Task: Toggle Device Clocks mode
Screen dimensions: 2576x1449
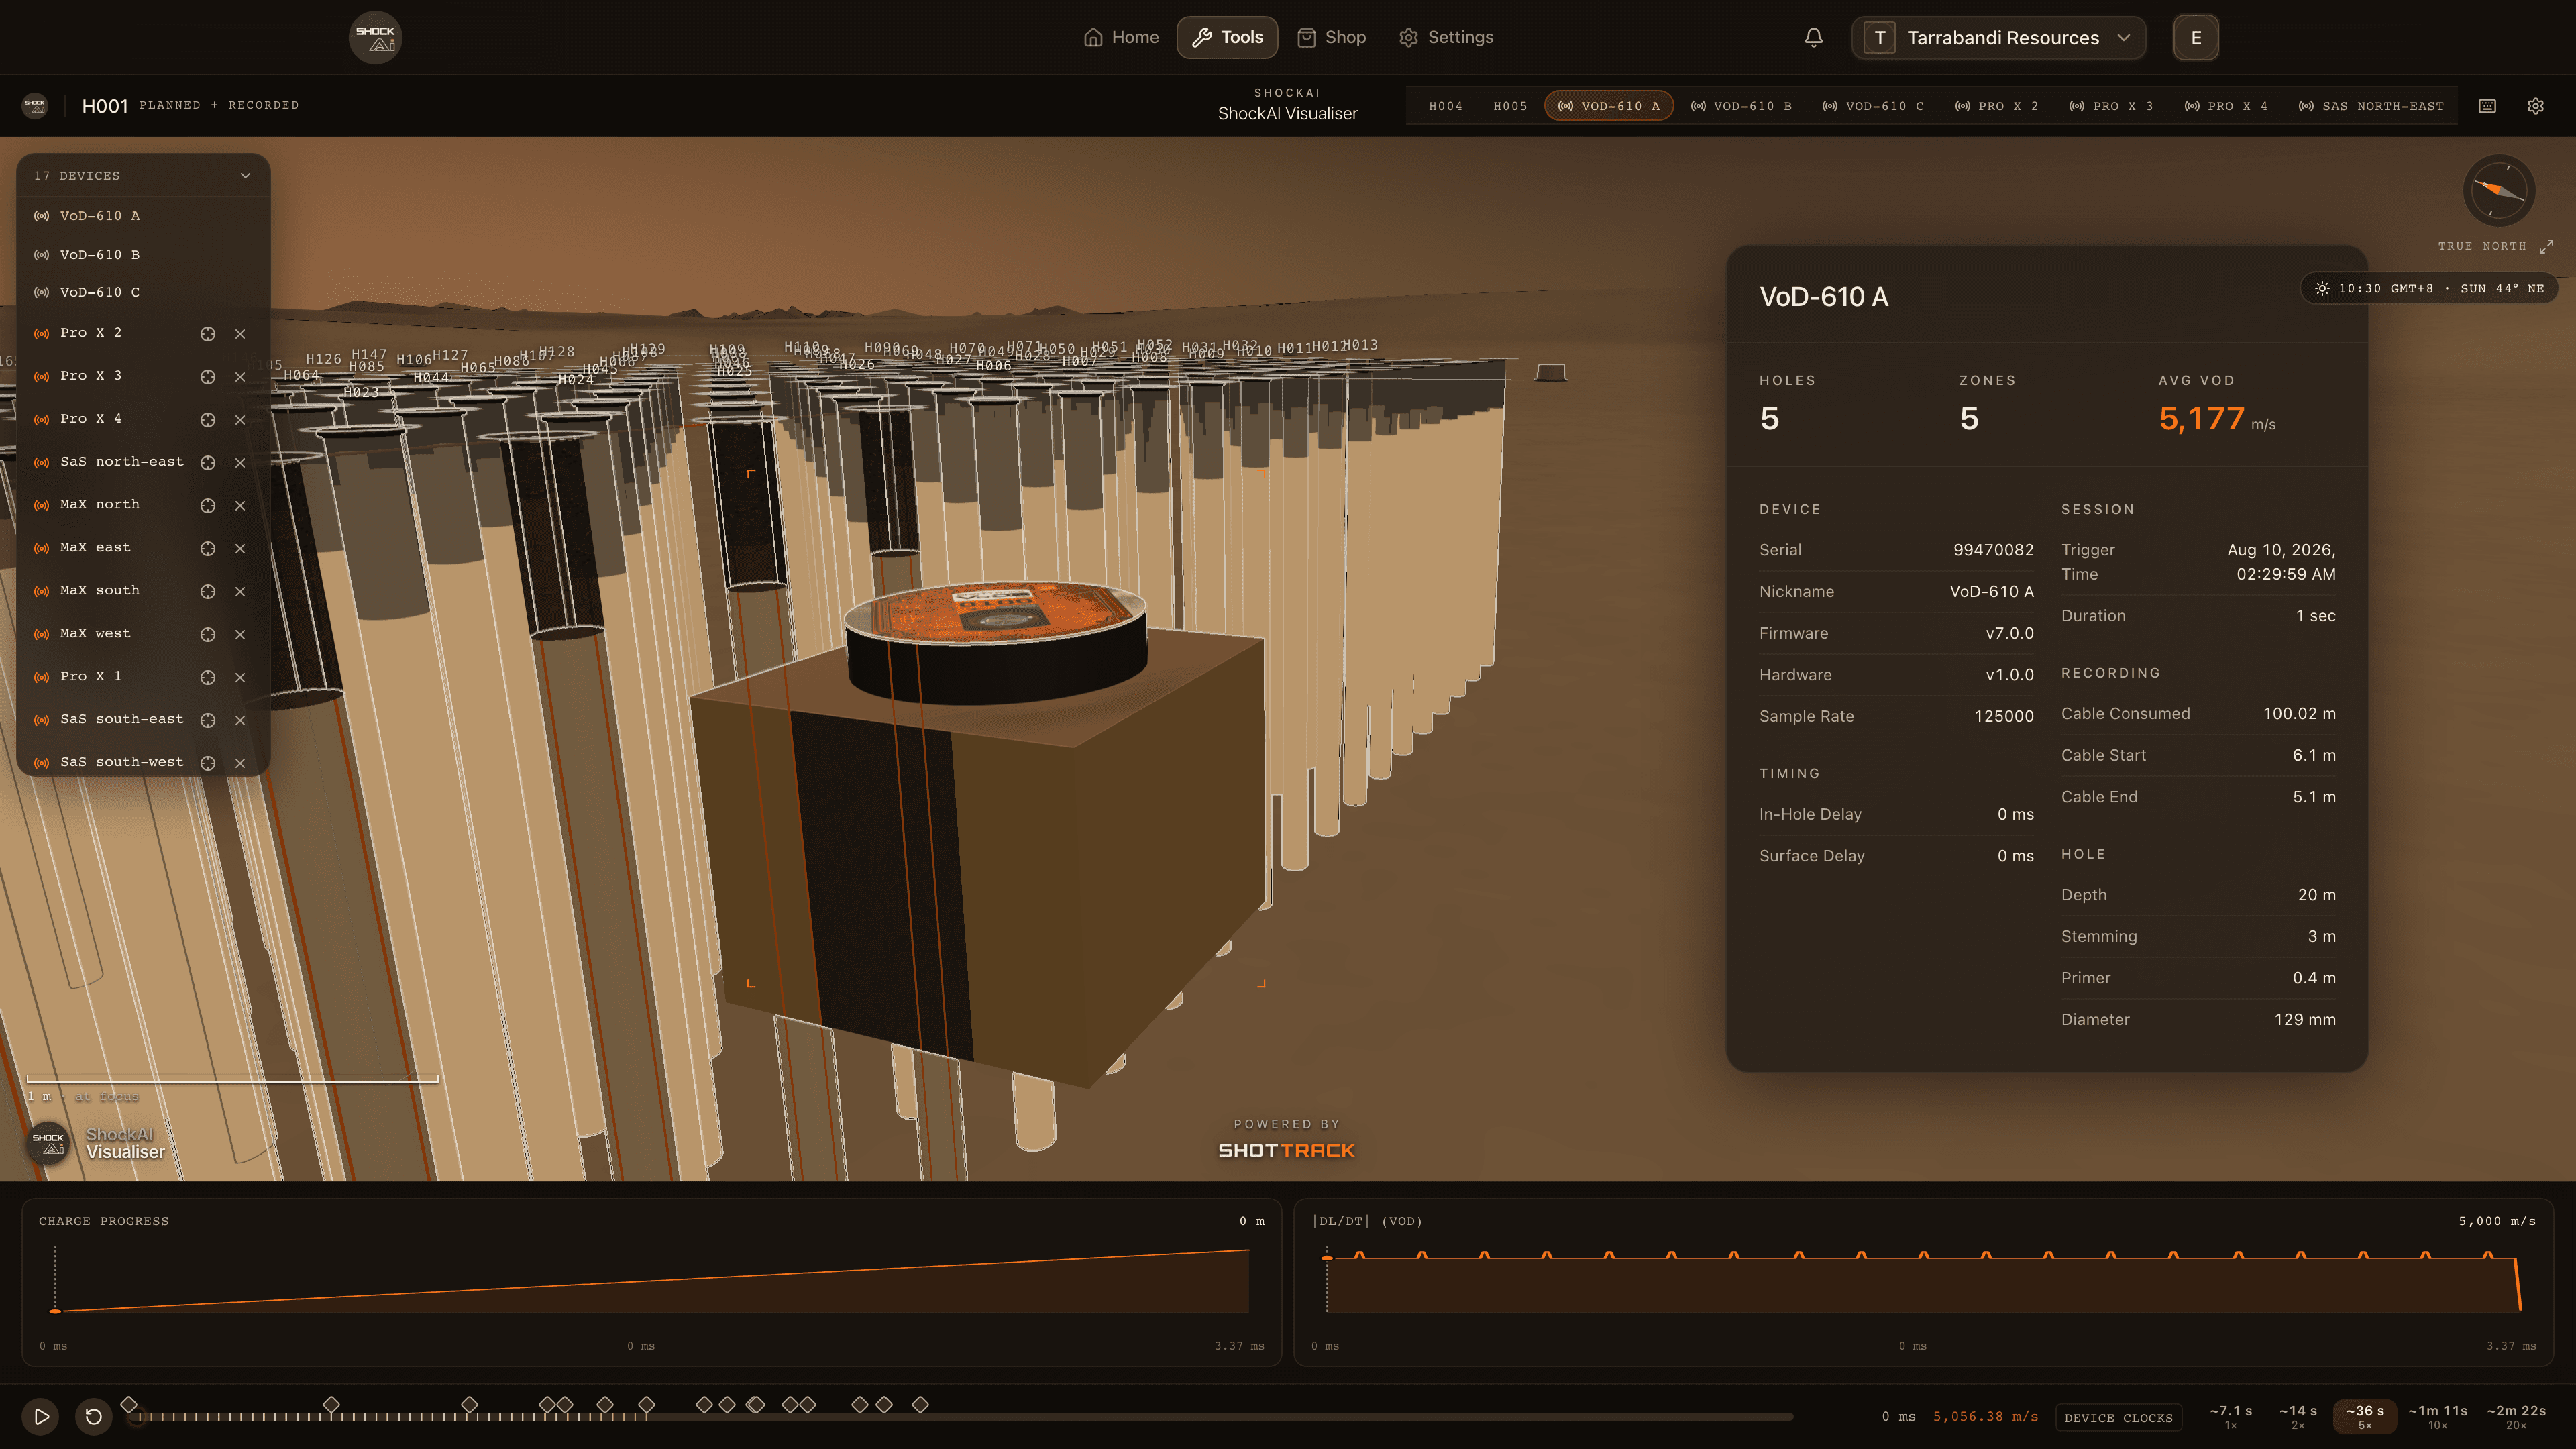Action: click(x=2118, y=1417)
